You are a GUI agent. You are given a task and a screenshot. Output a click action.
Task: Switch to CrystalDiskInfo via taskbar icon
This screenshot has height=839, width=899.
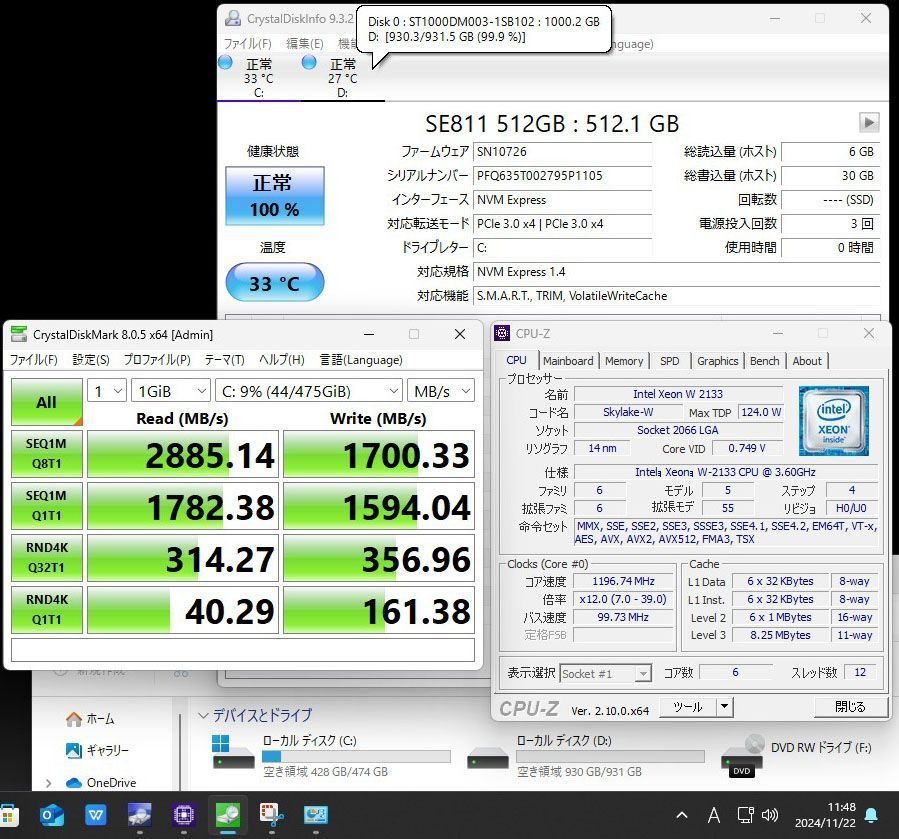[x=139, y=815]
